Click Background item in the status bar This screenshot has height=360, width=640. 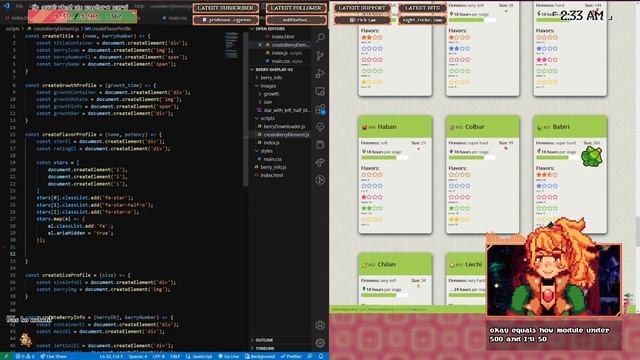260,356
